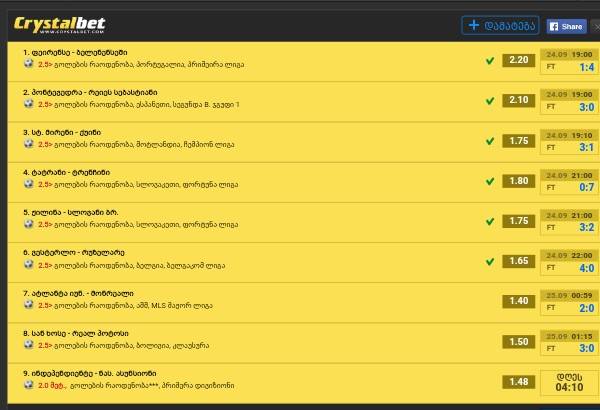Click the 25.09 01:15 date label
Image resolution: width=600 pixels, height=410 pixels.
pos(569,336)
